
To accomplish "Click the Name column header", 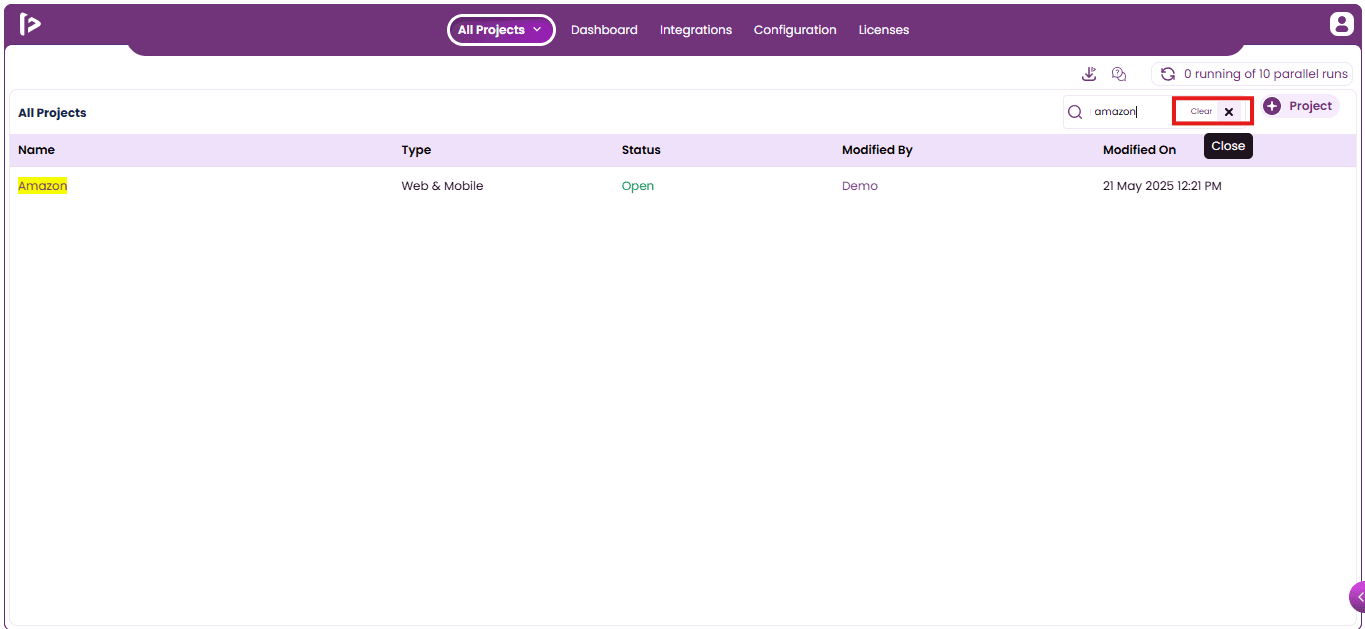I will (x=36, y=150).
